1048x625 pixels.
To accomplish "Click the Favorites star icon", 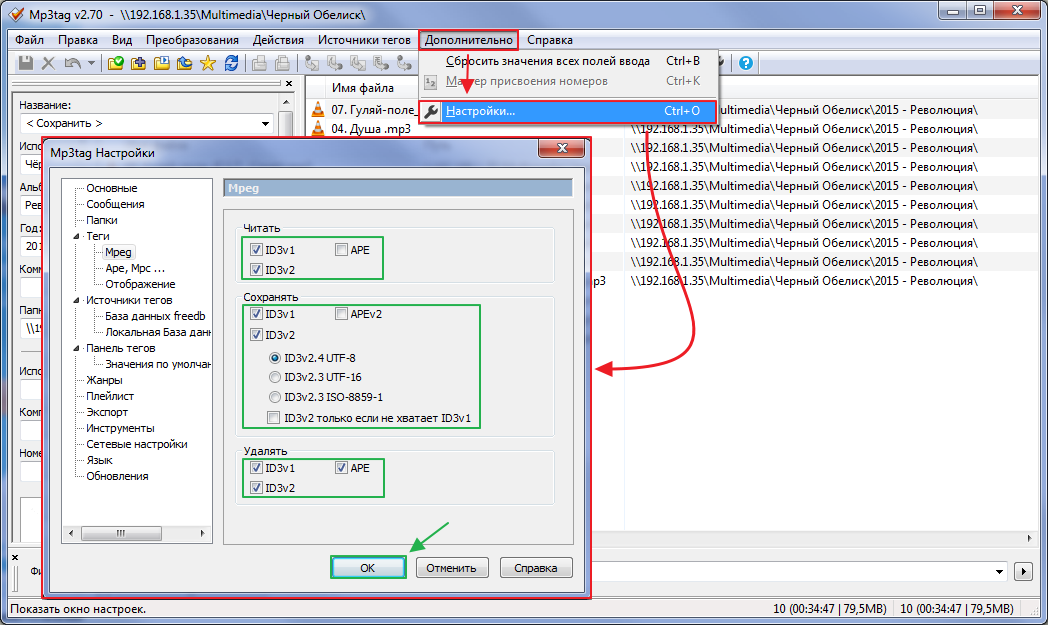I will (208, 63).
